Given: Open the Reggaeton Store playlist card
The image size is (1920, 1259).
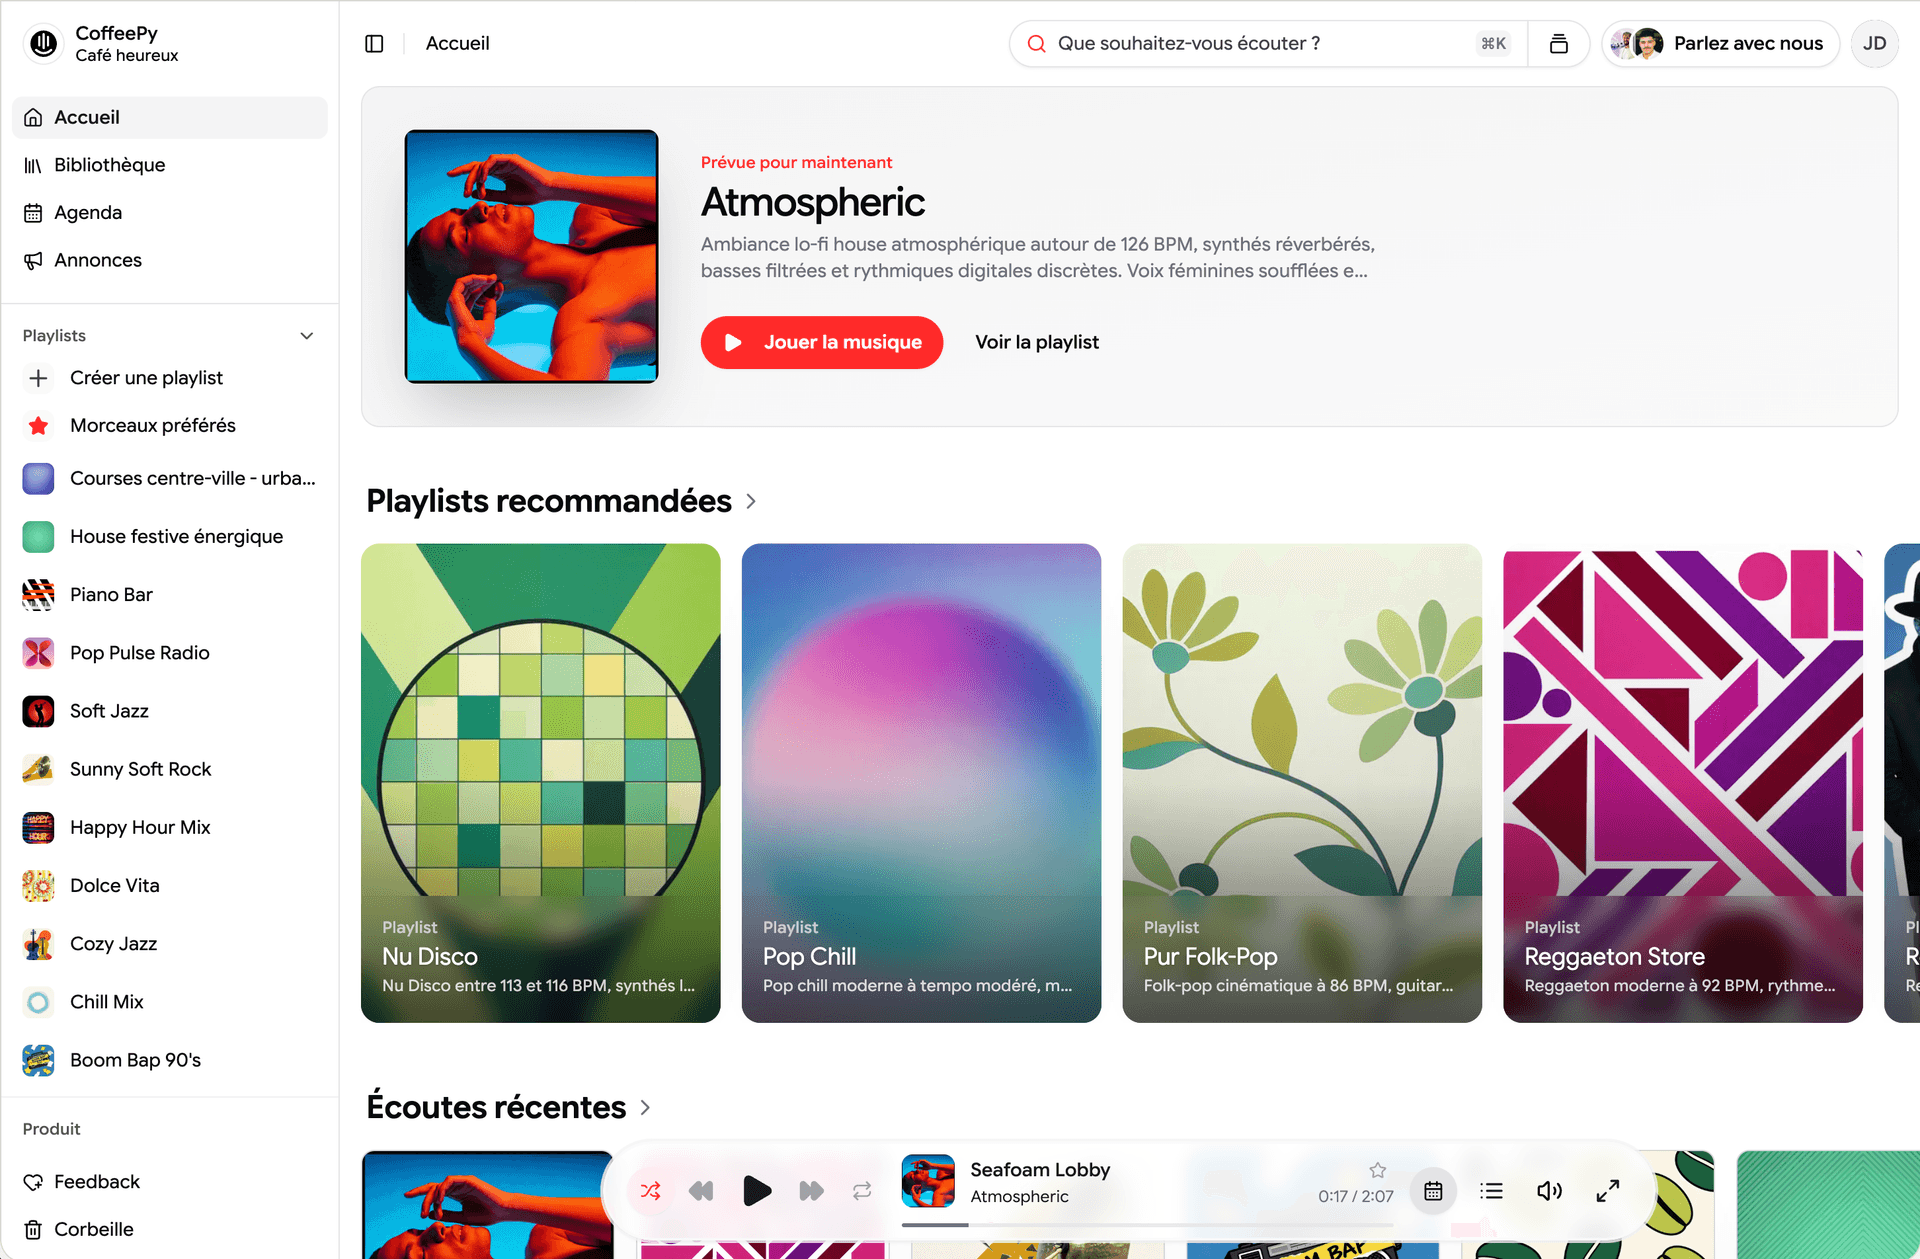Looking at the screenshot, I should pos(1683,783).
